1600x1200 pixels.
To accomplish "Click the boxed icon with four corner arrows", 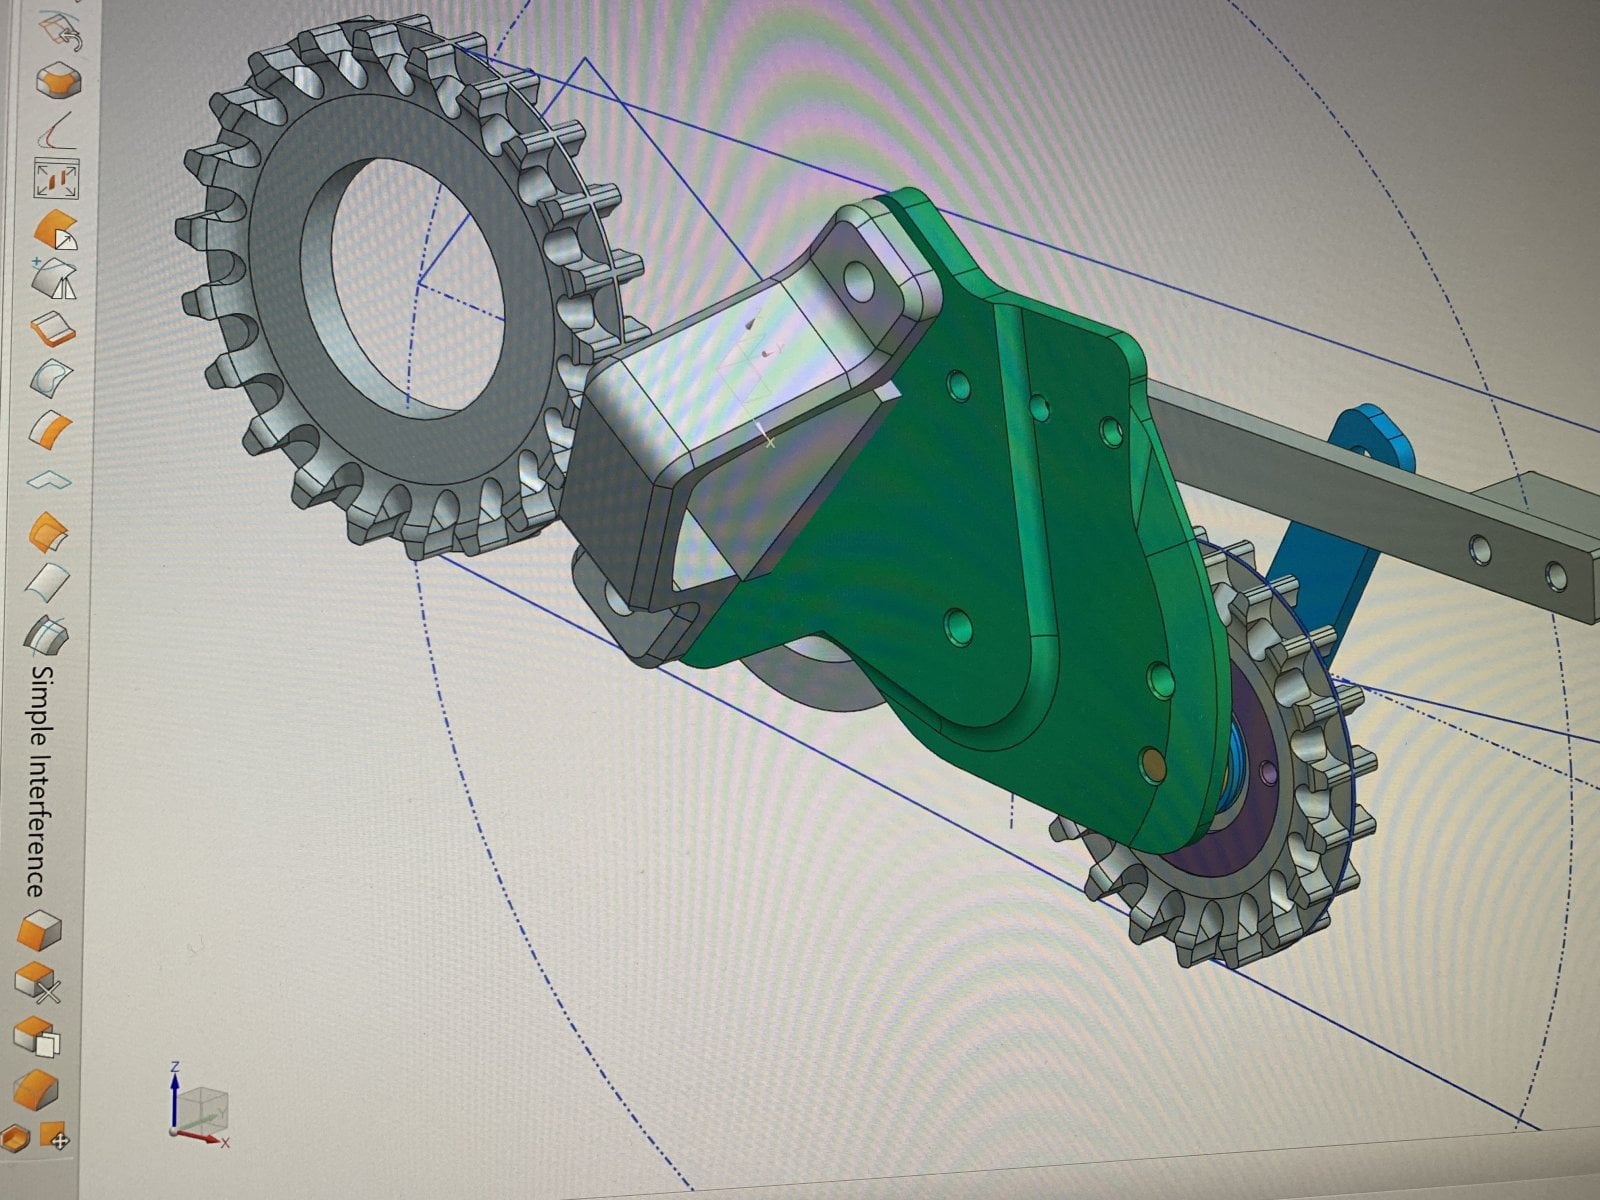I will coord(57,178).
